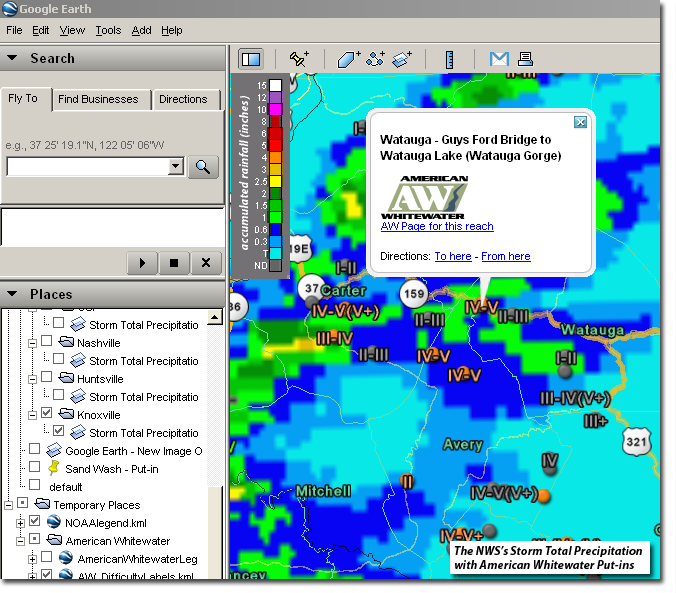The height and width of the screenshot is (593, 676).
Task: Check Google Earth New Image checkbox
Action: [34, 449]
